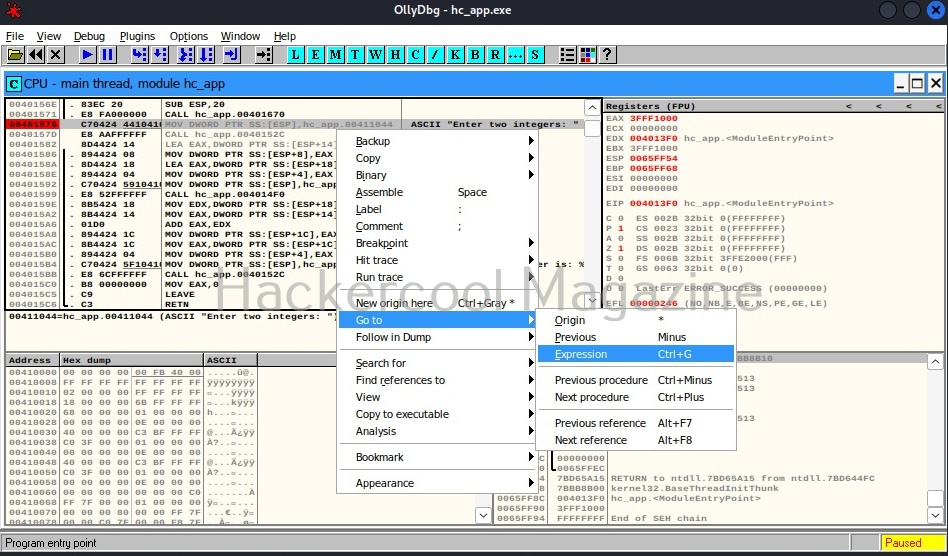Expand Copy to executable submenu
Image resolution: width=948 pixels, height=556 pixels.
pos(437,414)
